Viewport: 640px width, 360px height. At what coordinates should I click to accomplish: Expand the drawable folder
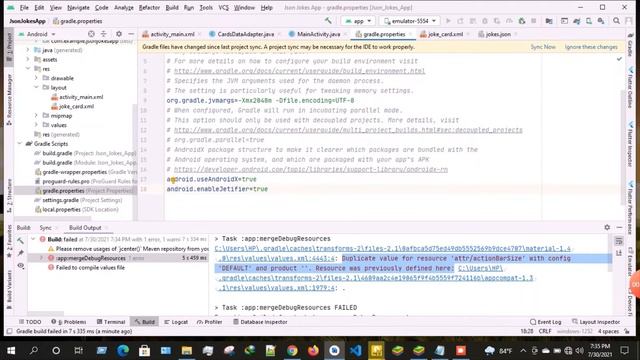tap(36, 78)
